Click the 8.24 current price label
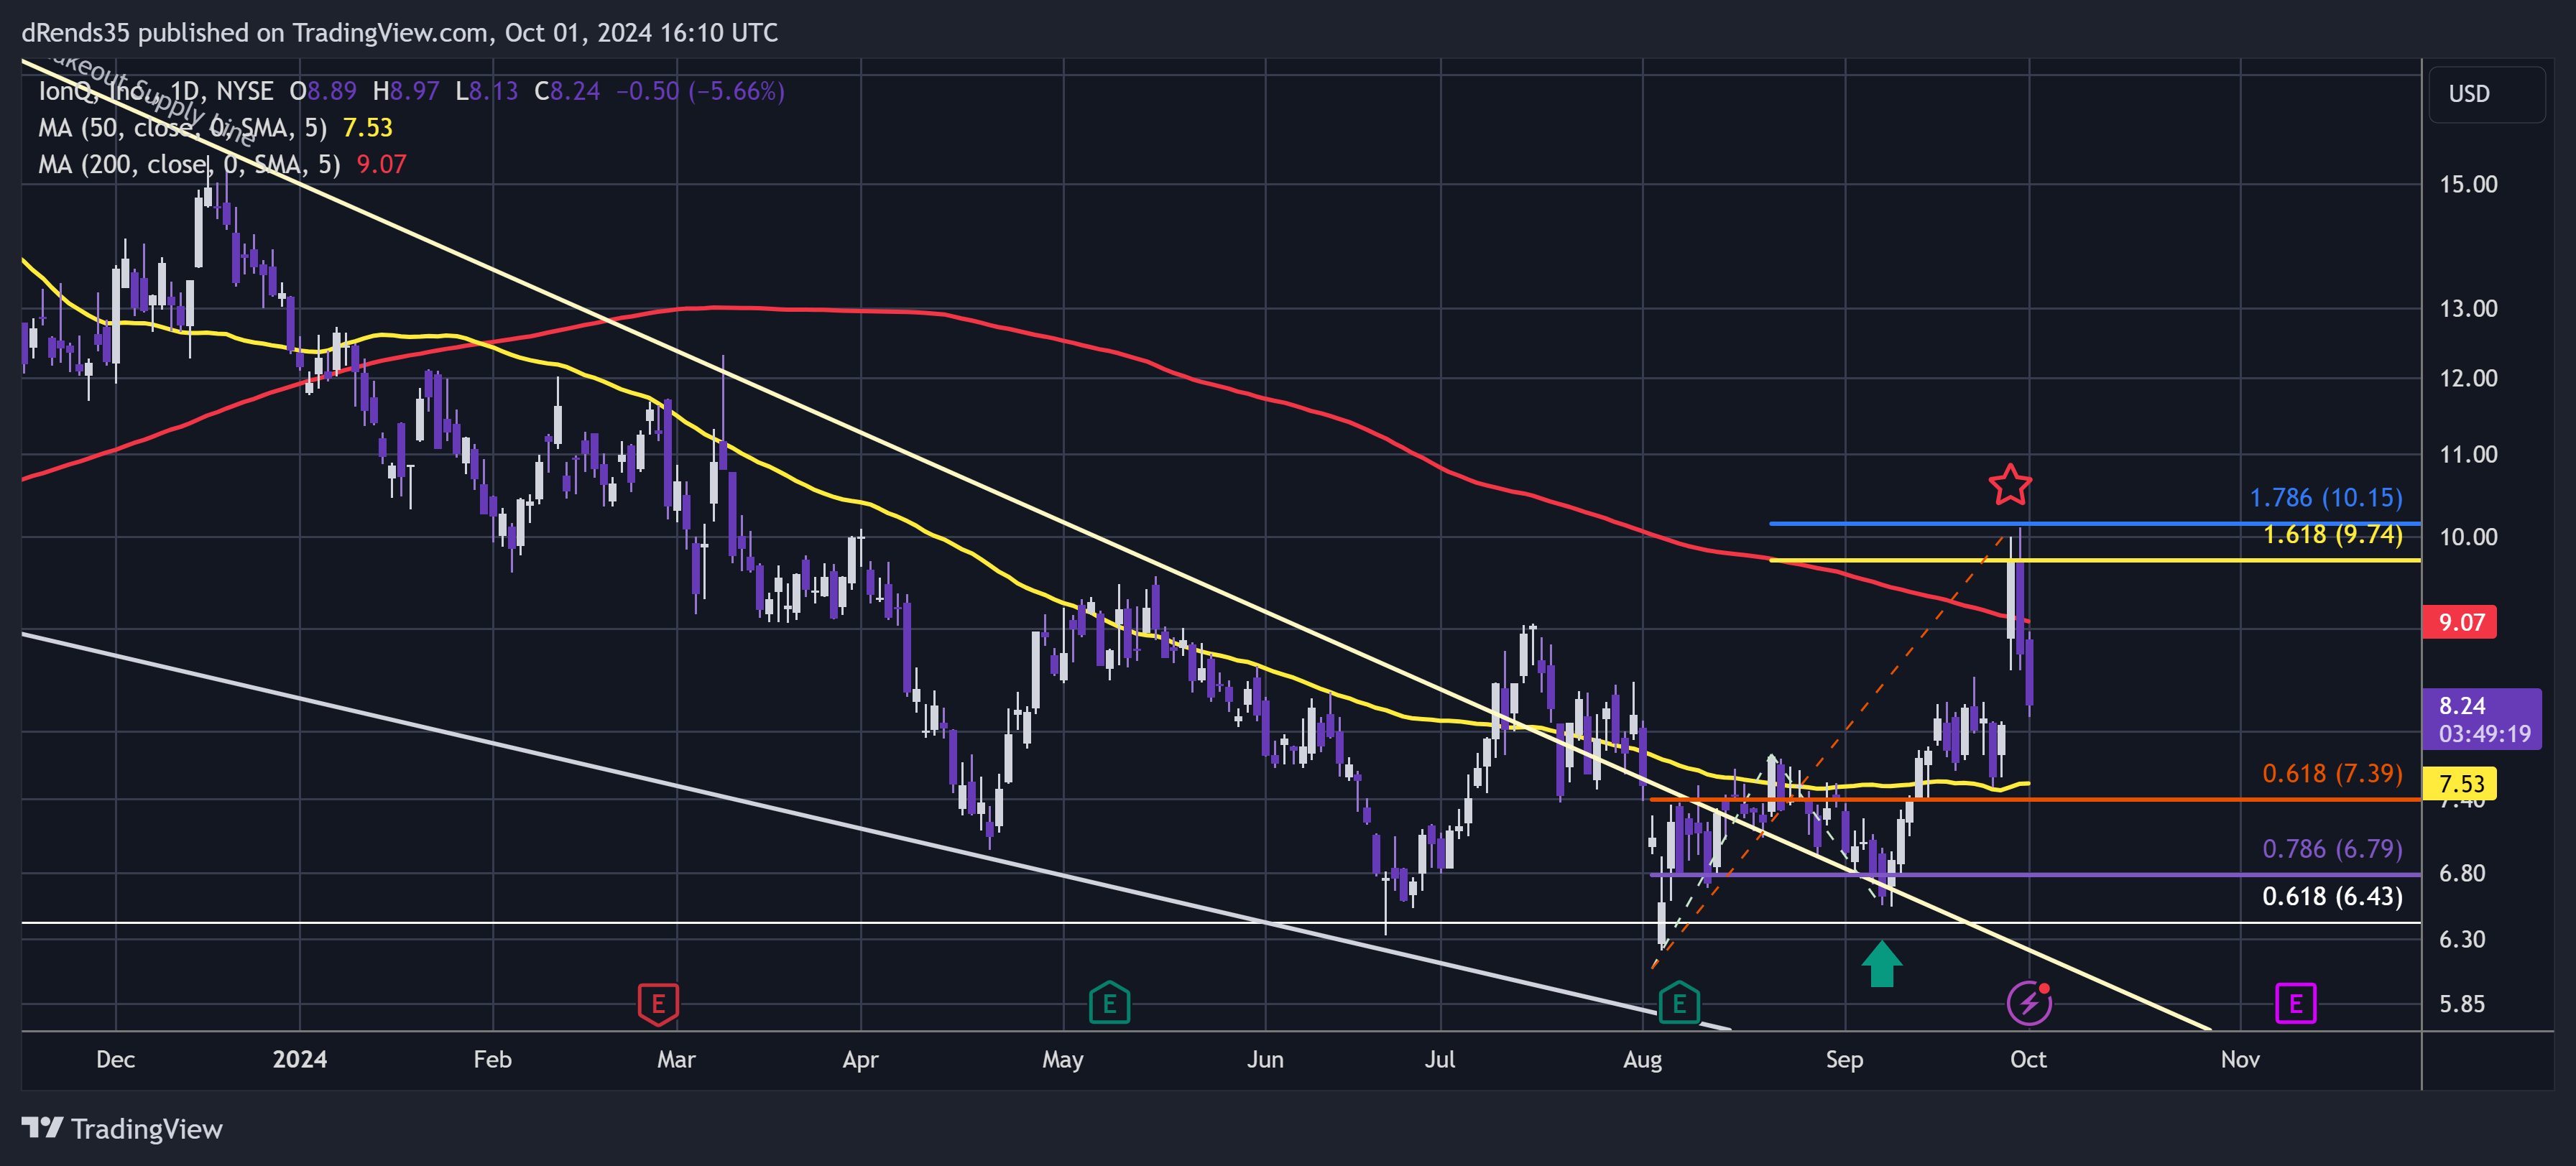The height and width of the screenshot is (1166, 2576). pos(2482,719)
